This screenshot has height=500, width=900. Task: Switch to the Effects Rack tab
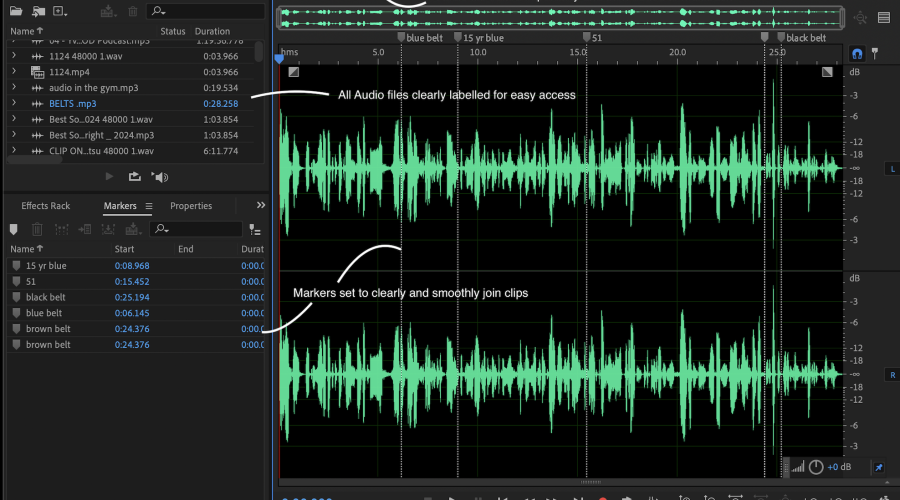(x=46, y=206)
